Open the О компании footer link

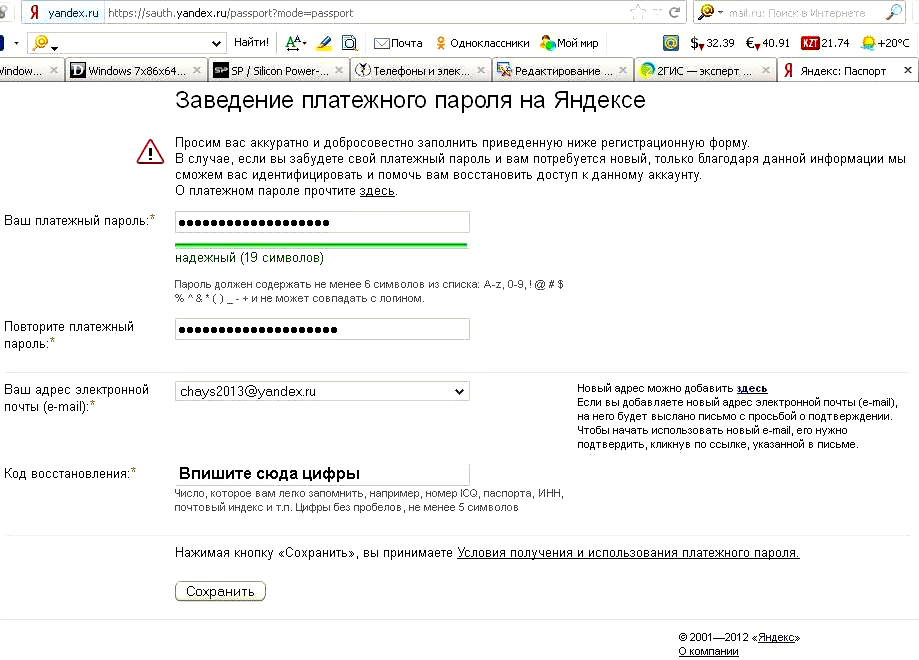[708, 651]
